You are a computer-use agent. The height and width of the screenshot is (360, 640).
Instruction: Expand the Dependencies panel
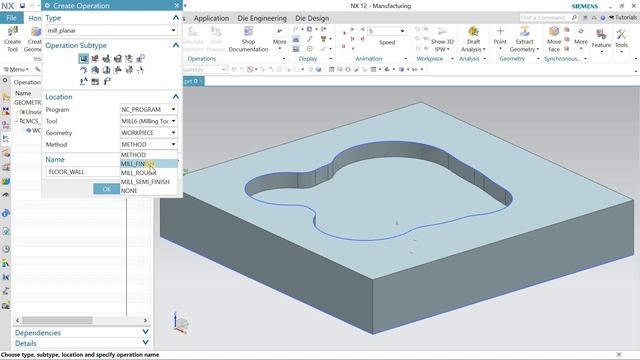coord(145,332)
